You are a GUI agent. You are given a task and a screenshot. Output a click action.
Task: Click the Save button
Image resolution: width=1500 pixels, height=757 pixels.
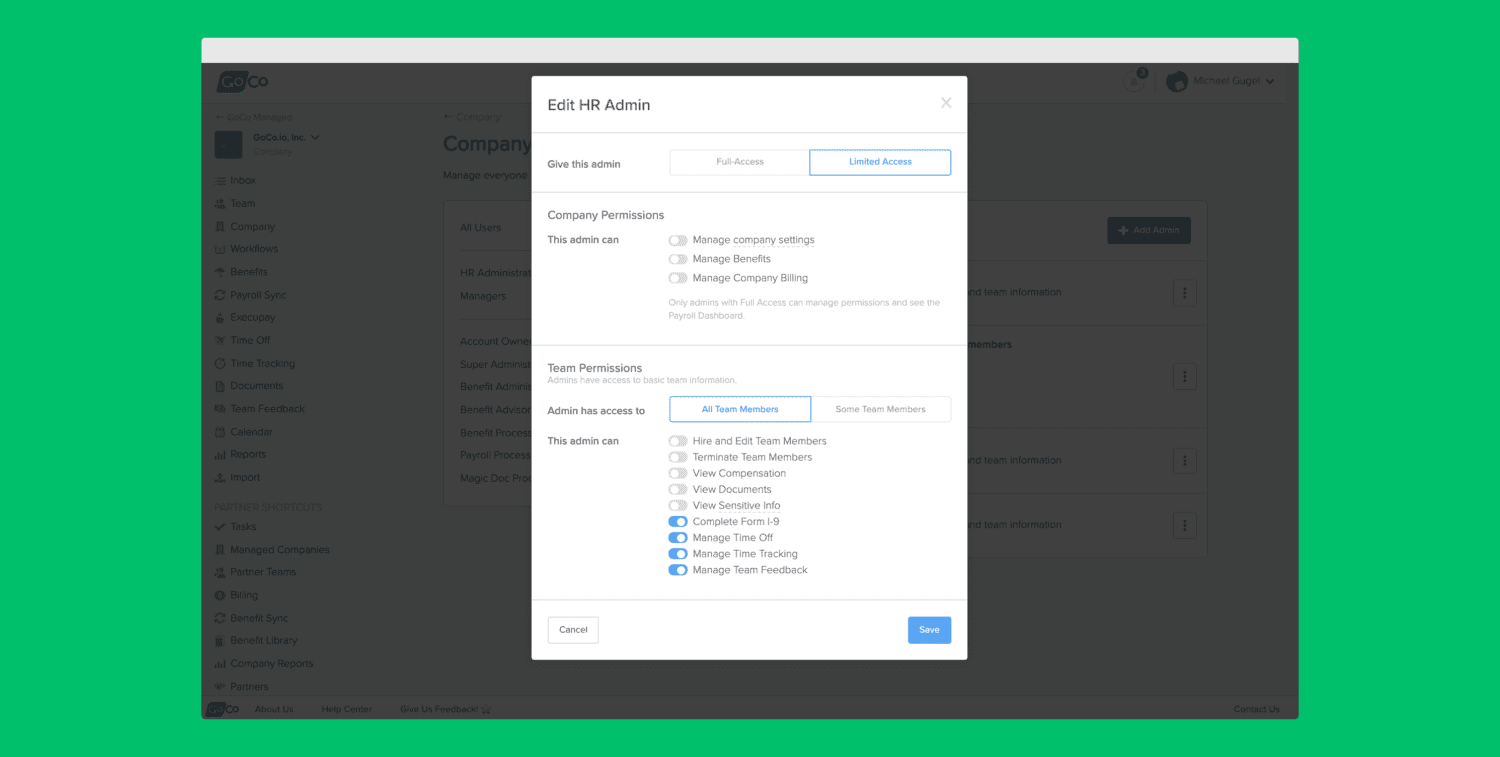pyautogui.click(x=929, y=630)
